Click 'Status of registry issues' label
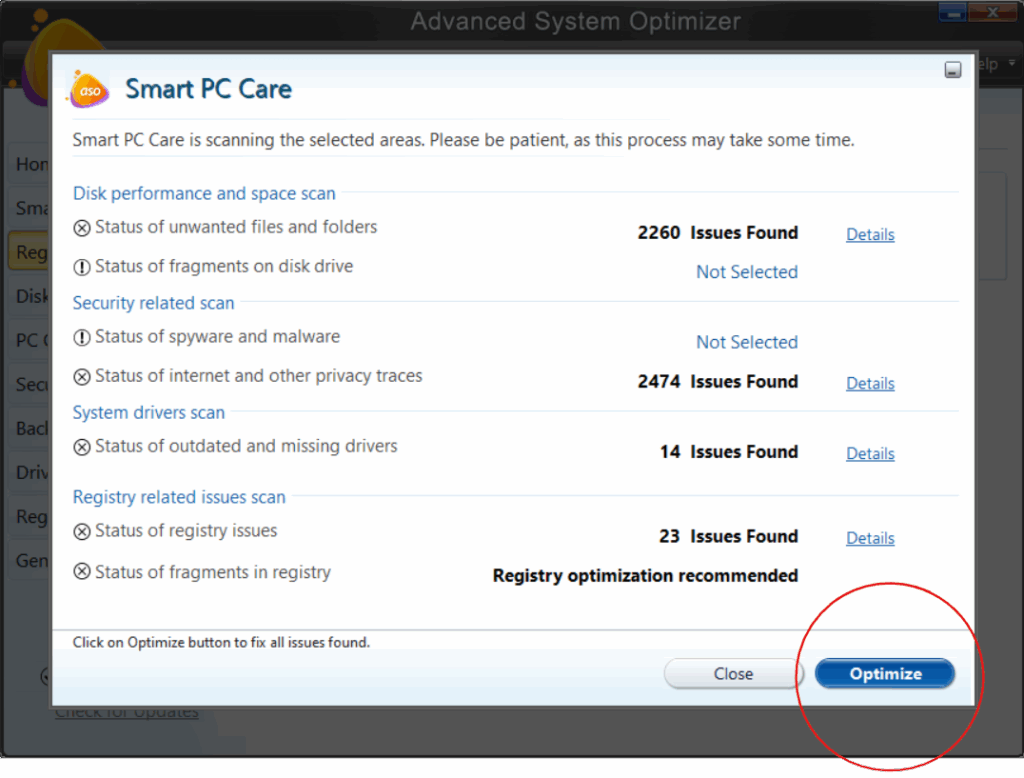 186,530
